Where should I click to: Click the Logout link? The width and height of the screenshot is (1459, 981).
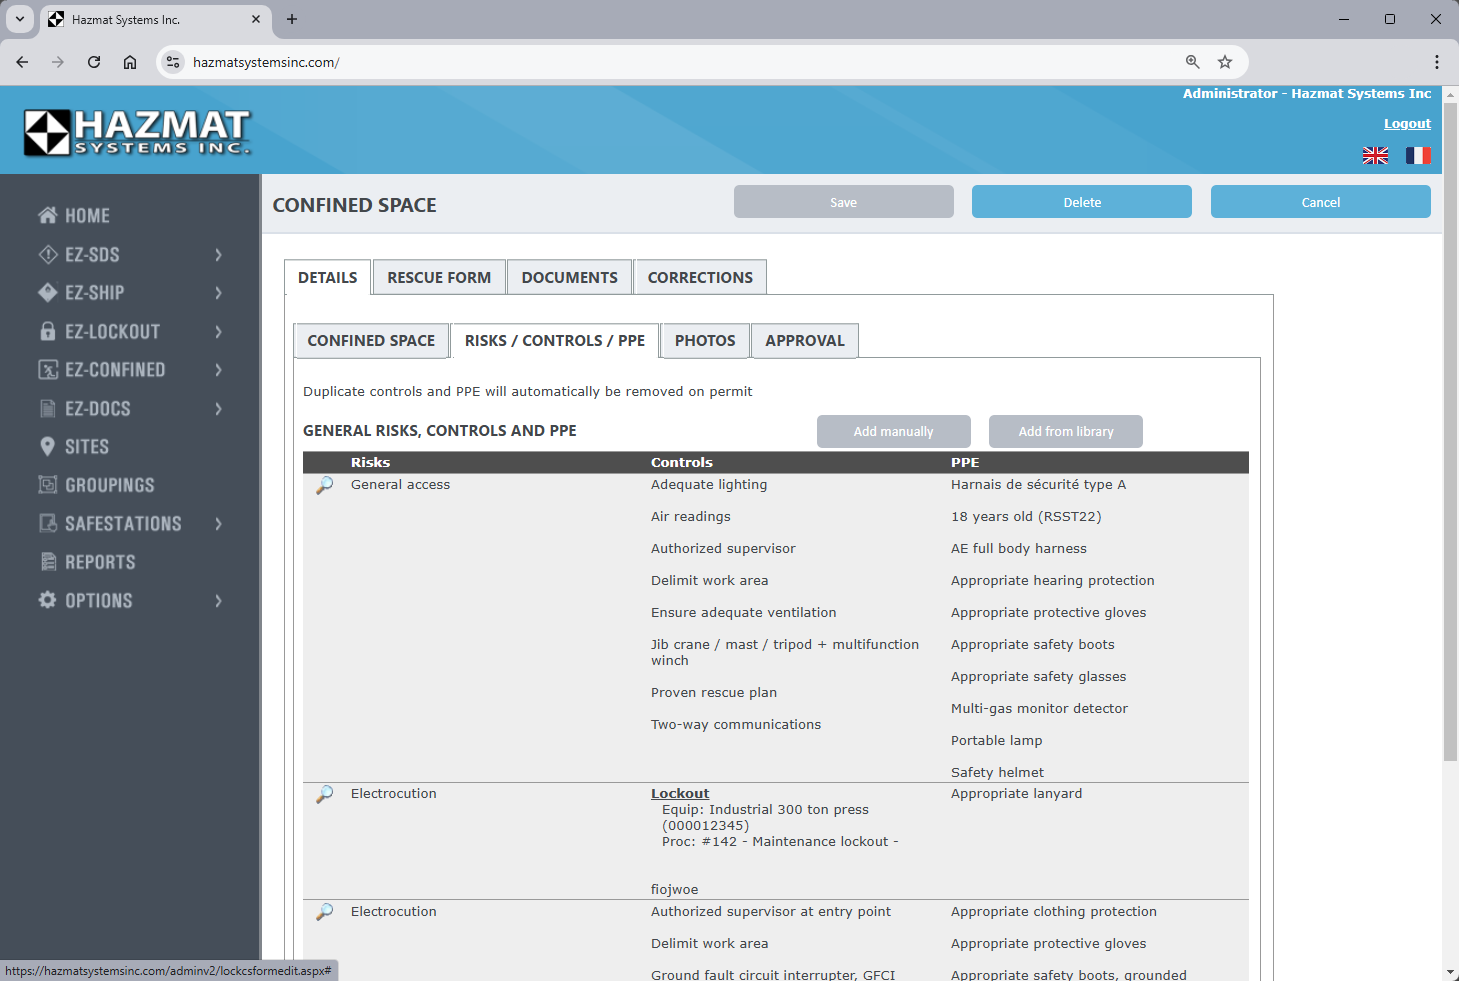1407,124
